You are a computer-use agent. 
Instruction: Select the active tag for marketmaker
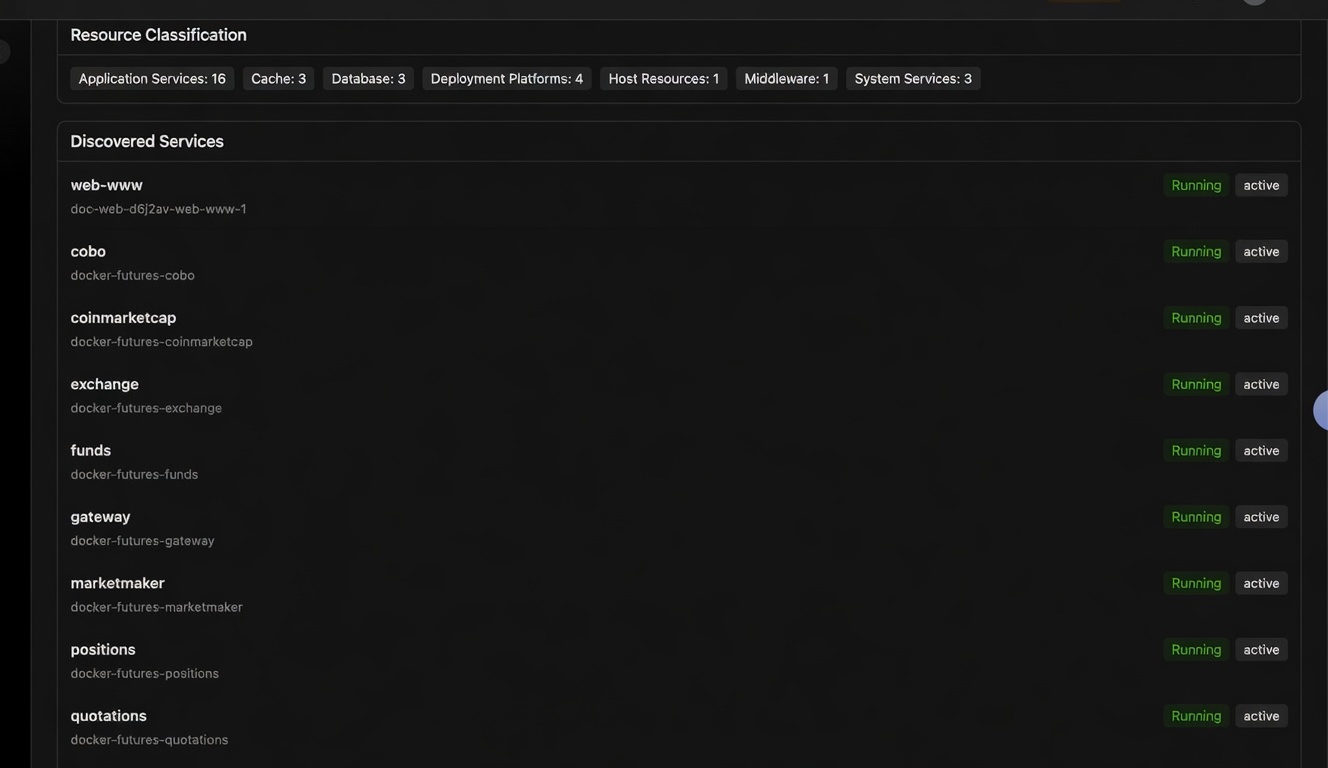click(x=1261, y=583)
